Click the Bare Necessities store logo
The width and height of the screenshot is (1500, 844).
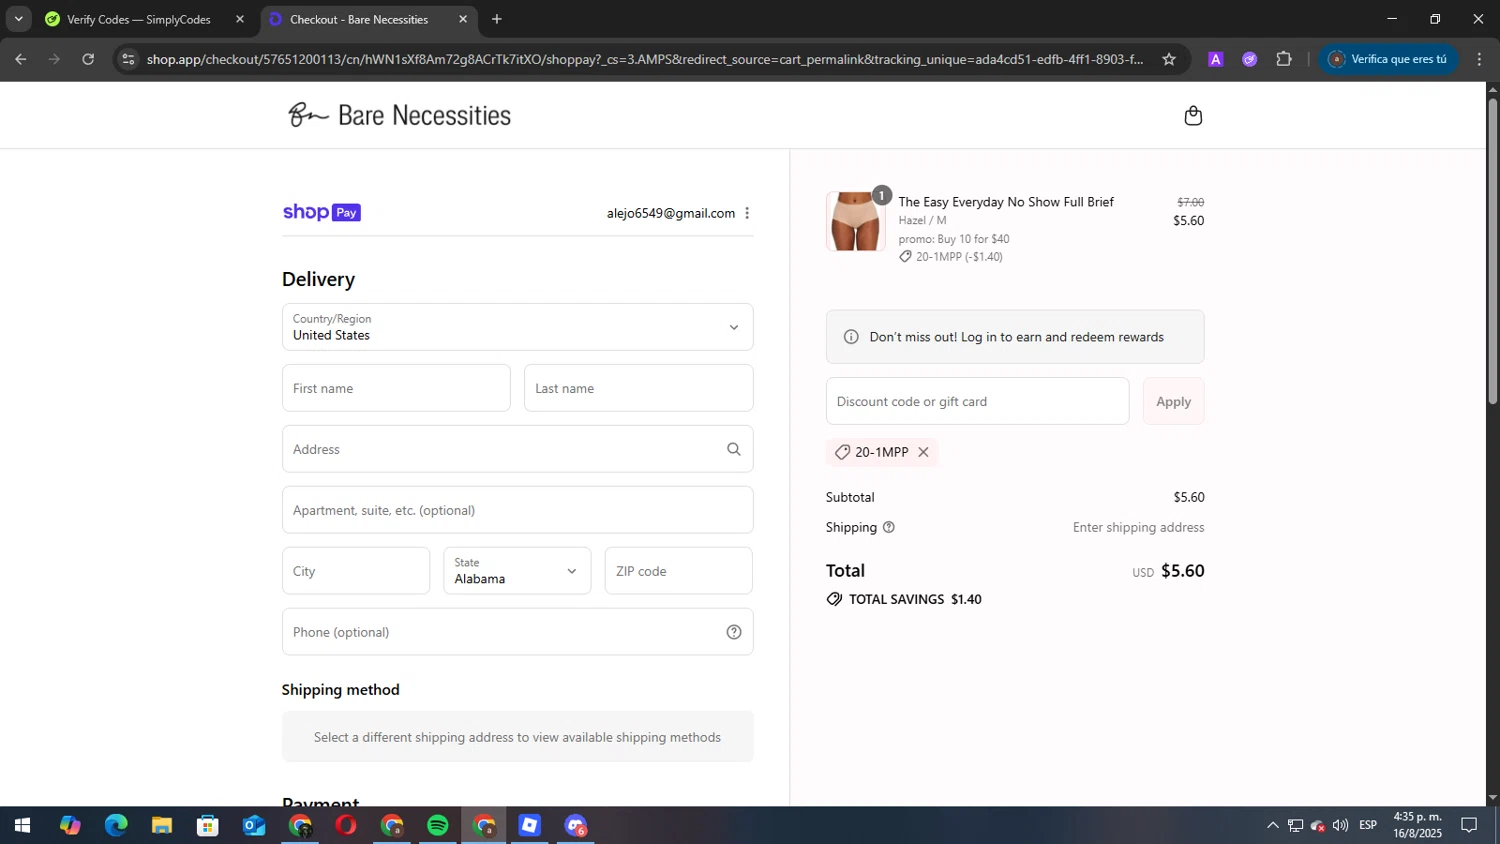(x=399, y=115)
